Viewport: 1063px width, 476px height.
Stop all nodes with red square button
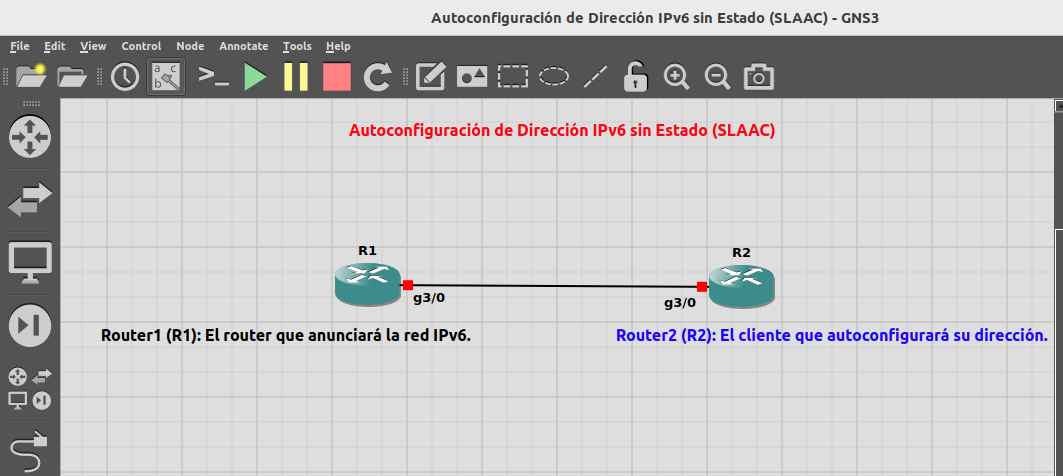pyautogui.click(x=337, y=76)
